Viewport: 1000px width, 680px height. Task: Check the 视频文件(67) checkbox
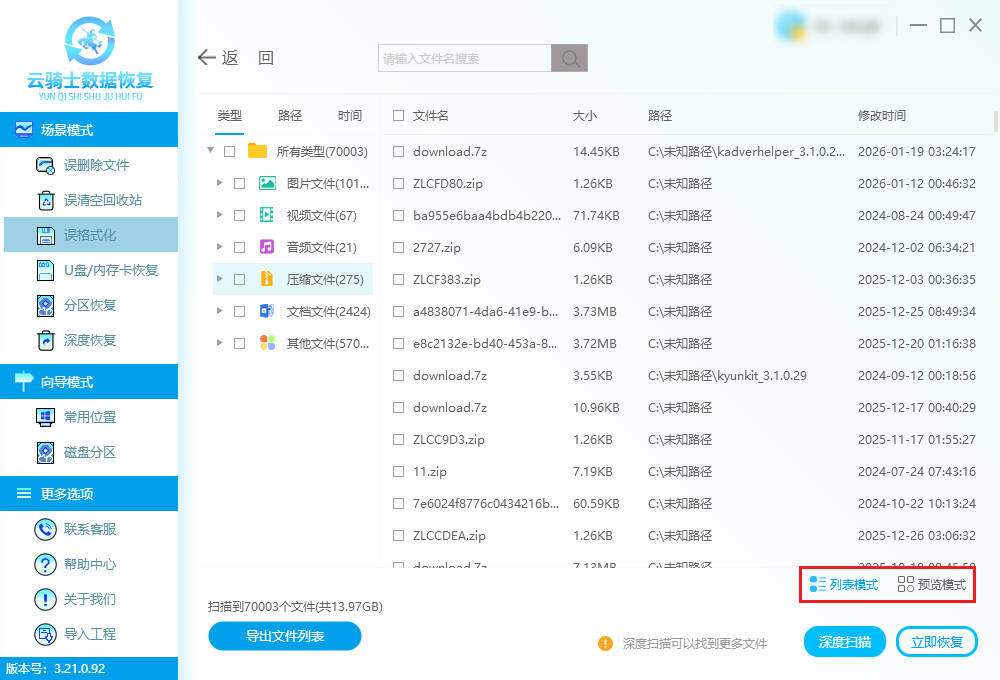pos(240,216)
